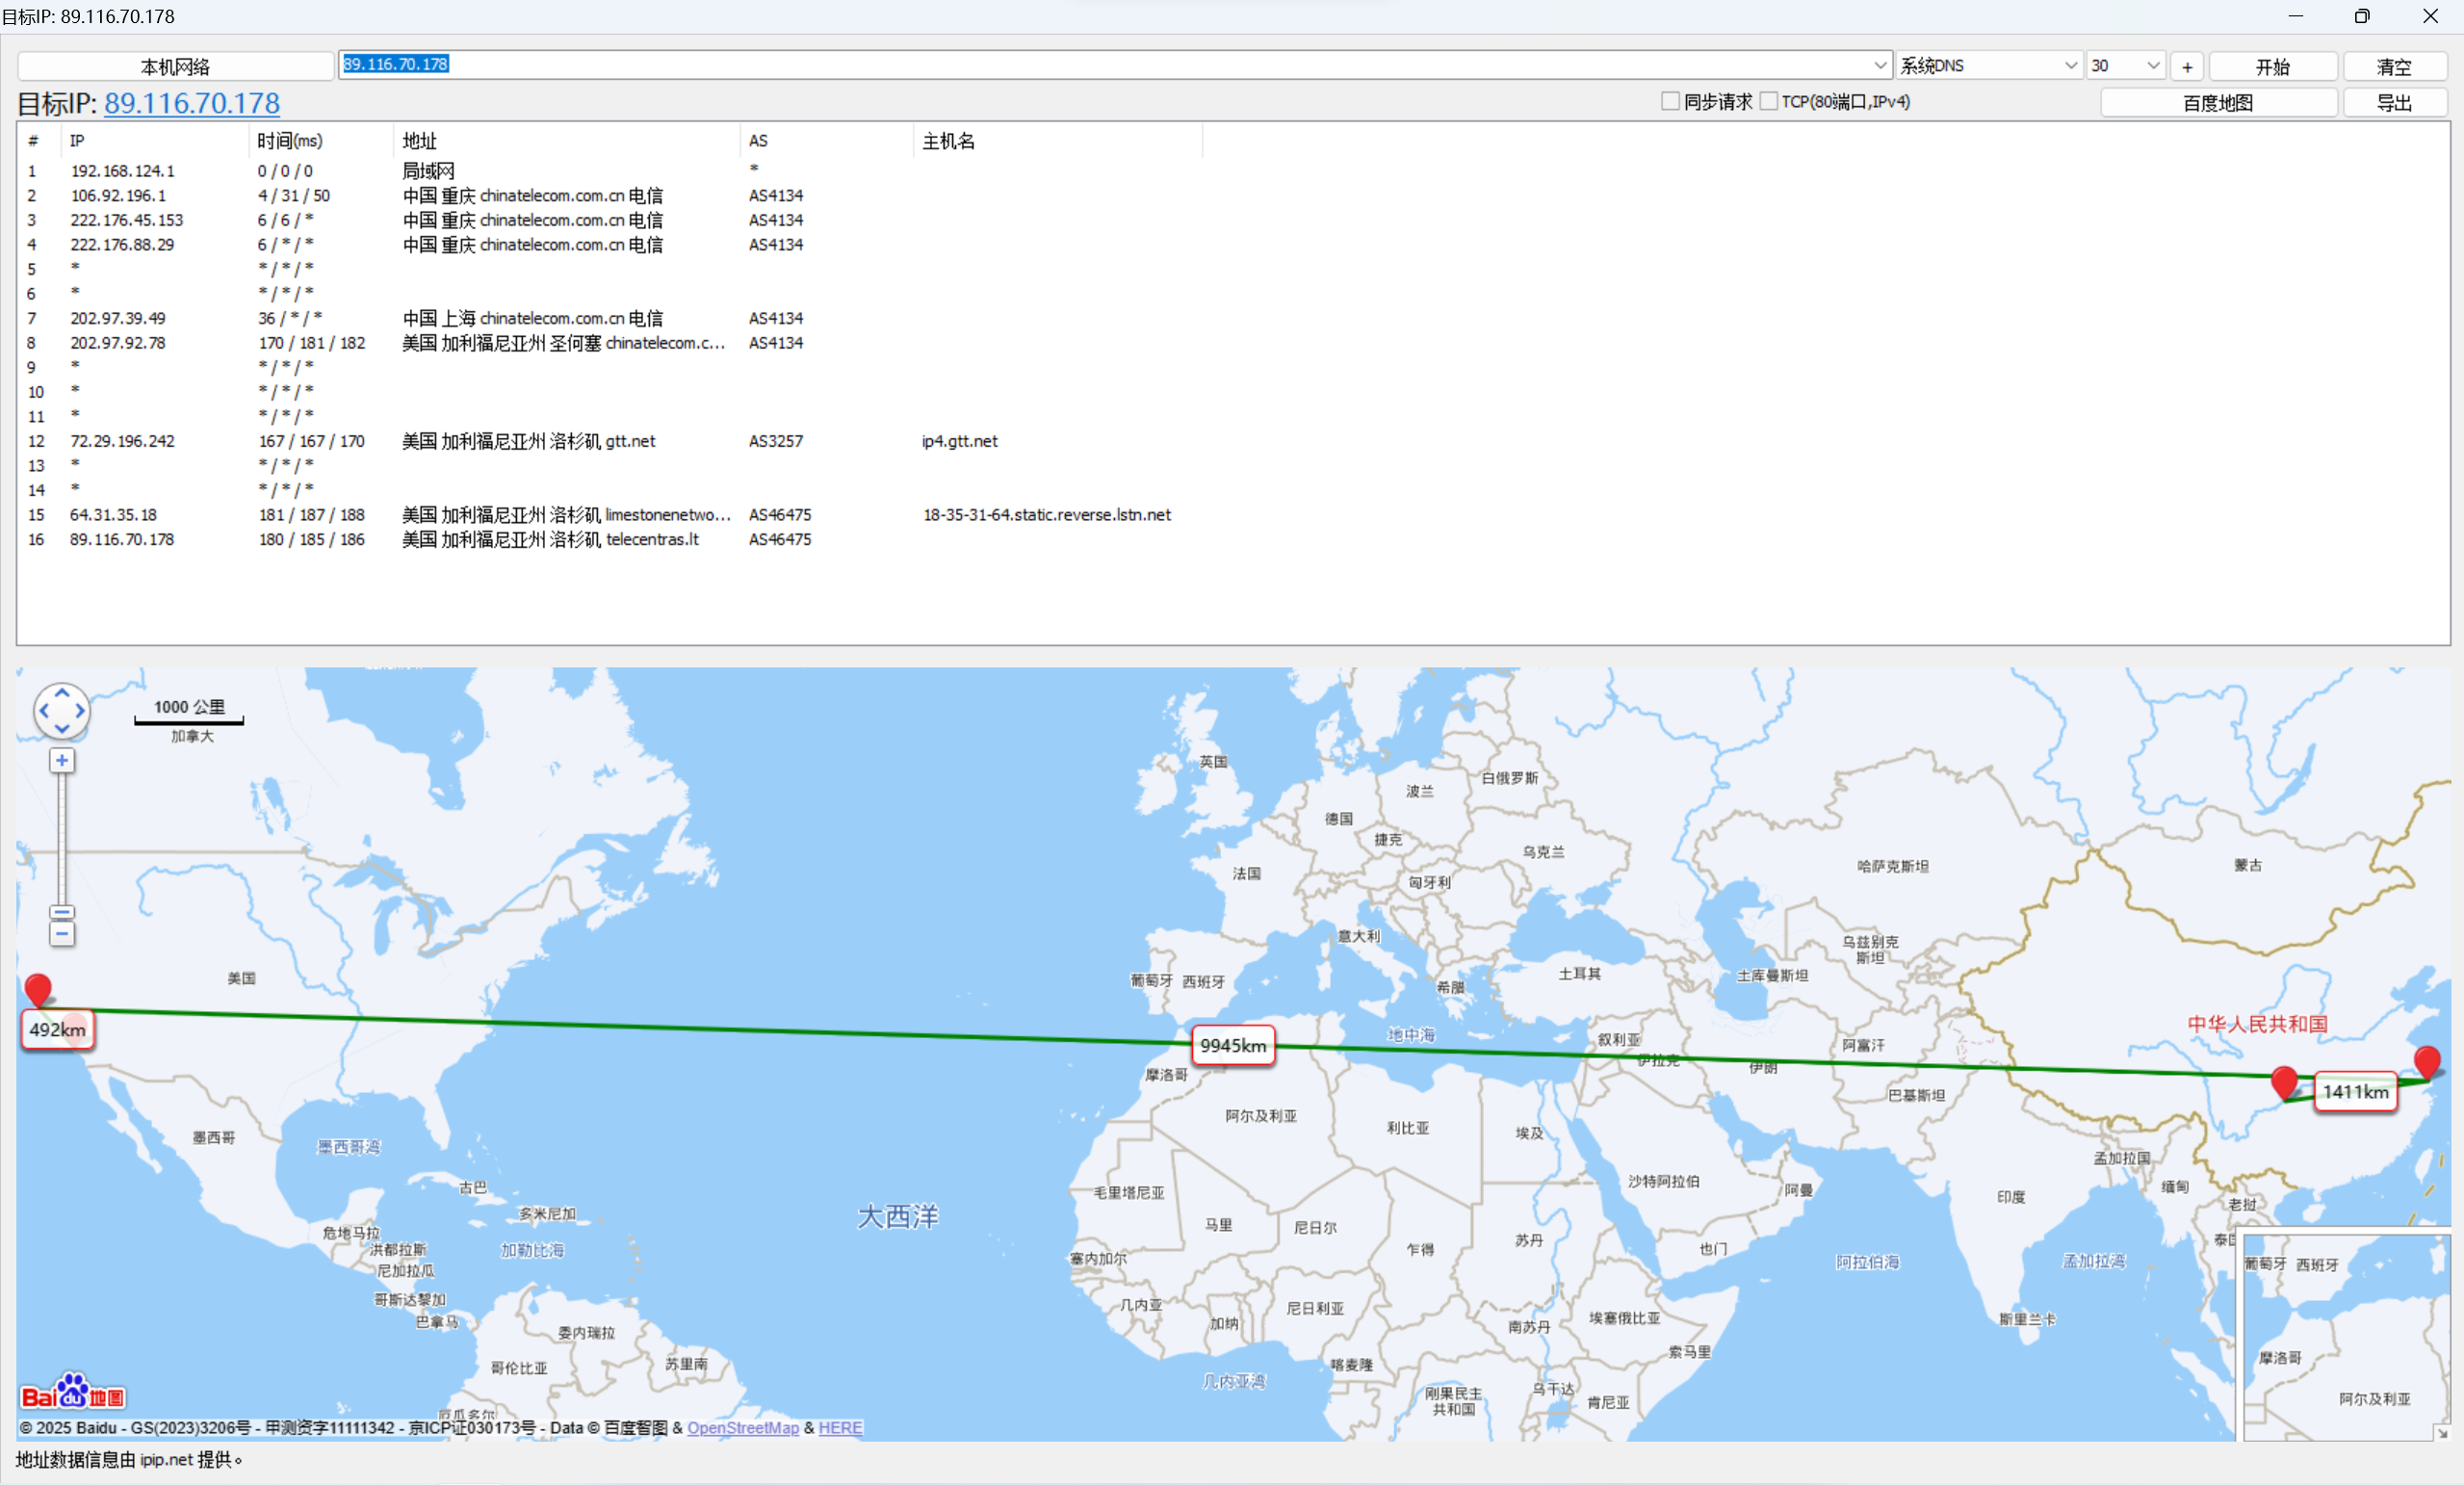Expand the 系统DNS dropdown
Image resolution: width=2464 pixels, height=1485 pixels.
point(2071,65)
